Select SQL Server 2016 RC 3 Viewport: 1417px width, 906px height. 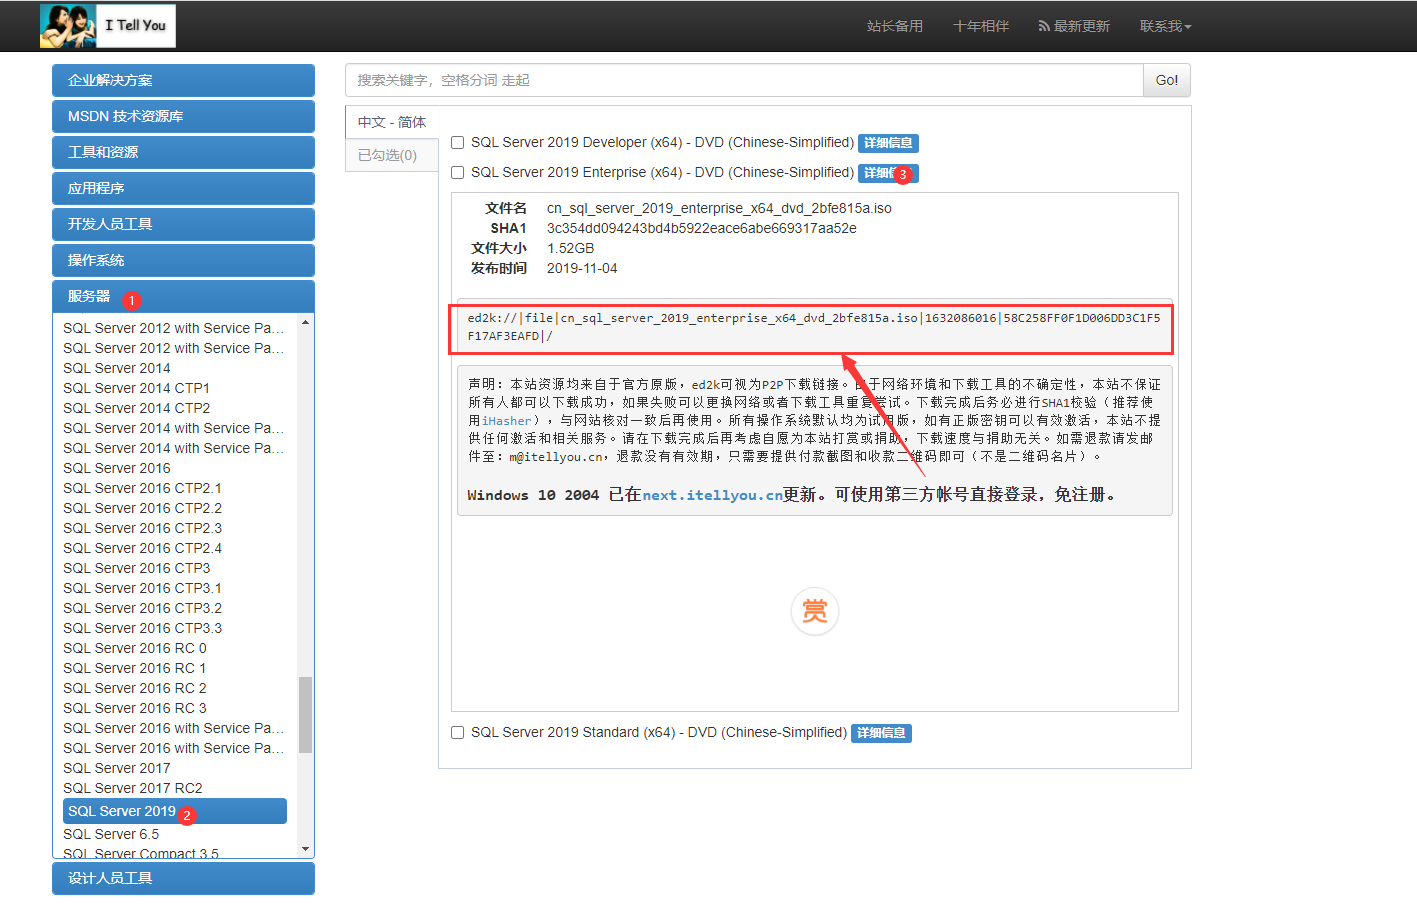click(135, 708)
